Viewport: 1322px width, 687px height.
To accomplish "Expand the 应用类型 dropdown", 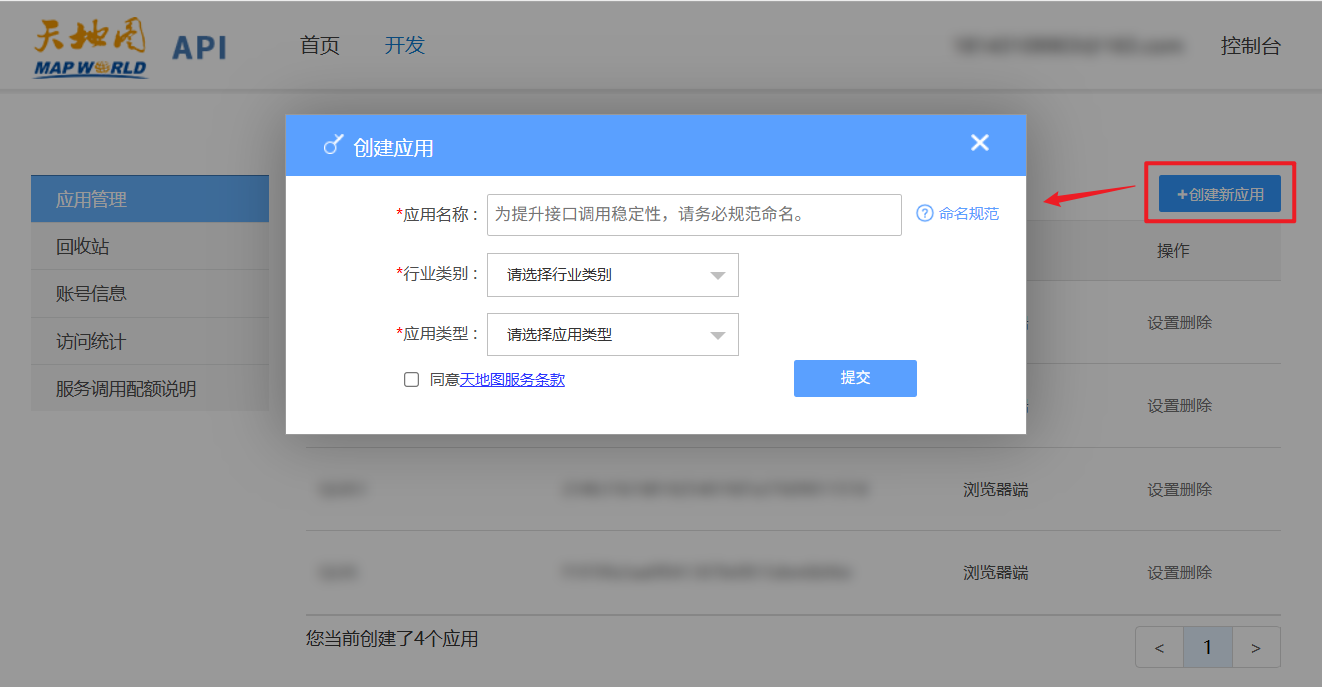I will (612, 335).
